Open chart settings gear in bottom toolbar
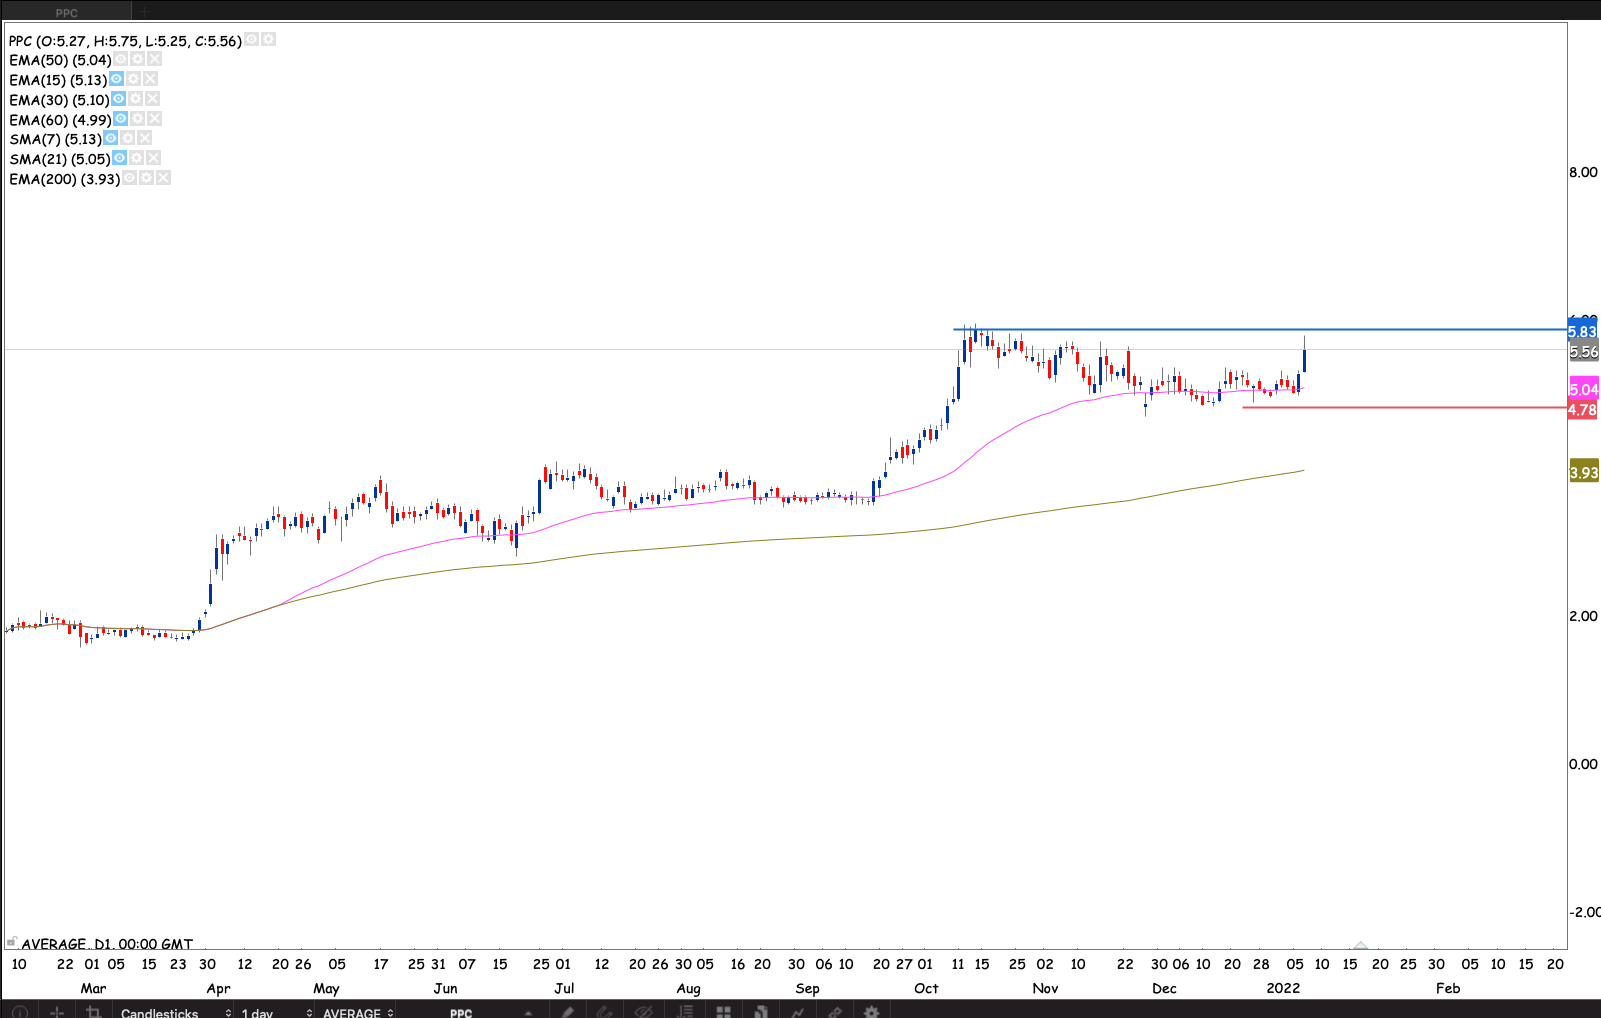 coord(871,1011)
